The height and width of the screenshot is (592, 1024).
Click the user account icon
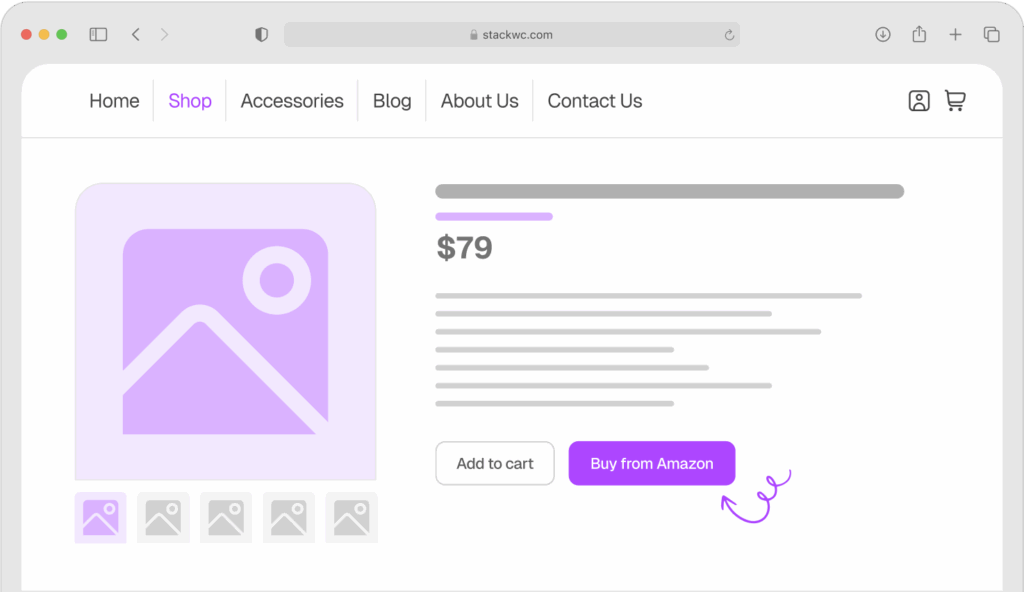(x=918, y=100)
